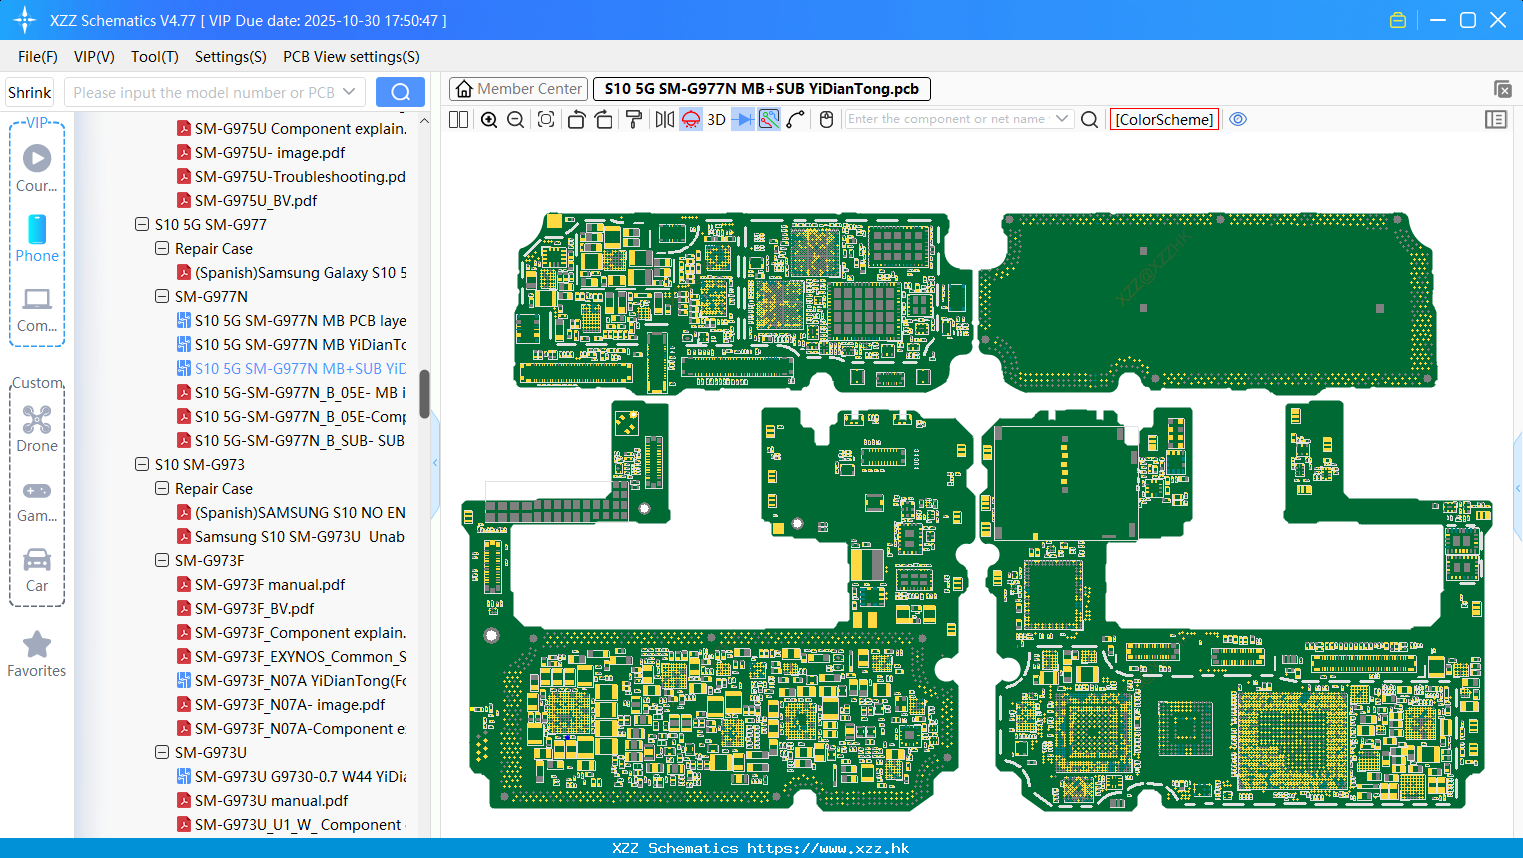Select the Computer category
The height and width of the screenshot is (858, 1523).
click(x=37, y=309)
